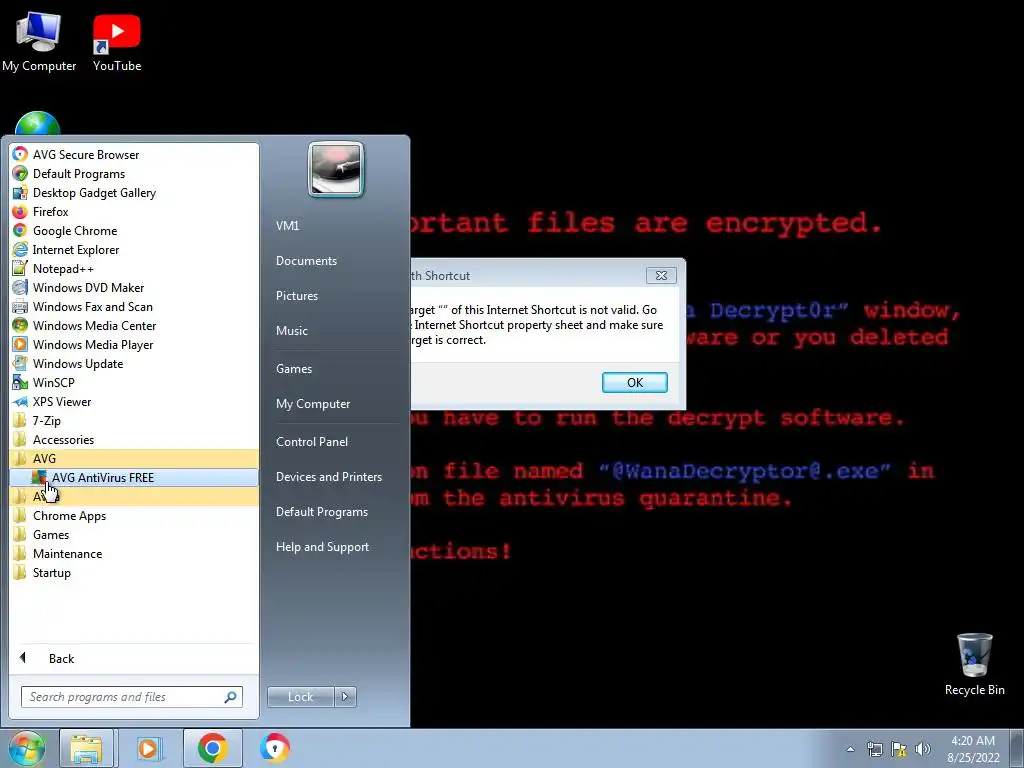Open Help and Support
Viewport: 1024px width, 768px height.
point(337,547)
